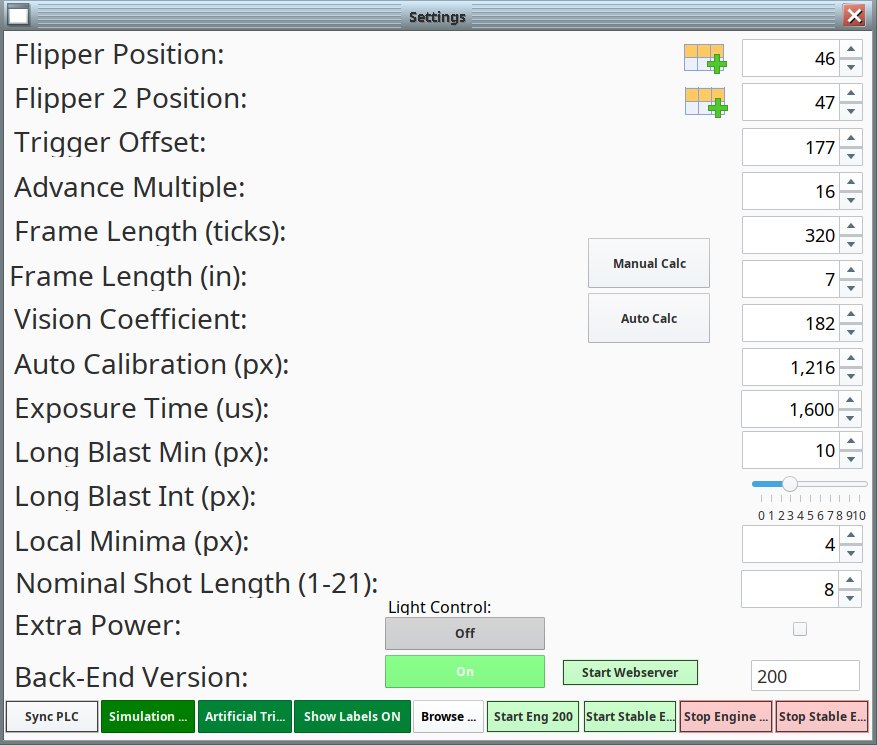877x745 pixels.
Task: Click the Local Minima field showing 4
Action: coord(791,544)
